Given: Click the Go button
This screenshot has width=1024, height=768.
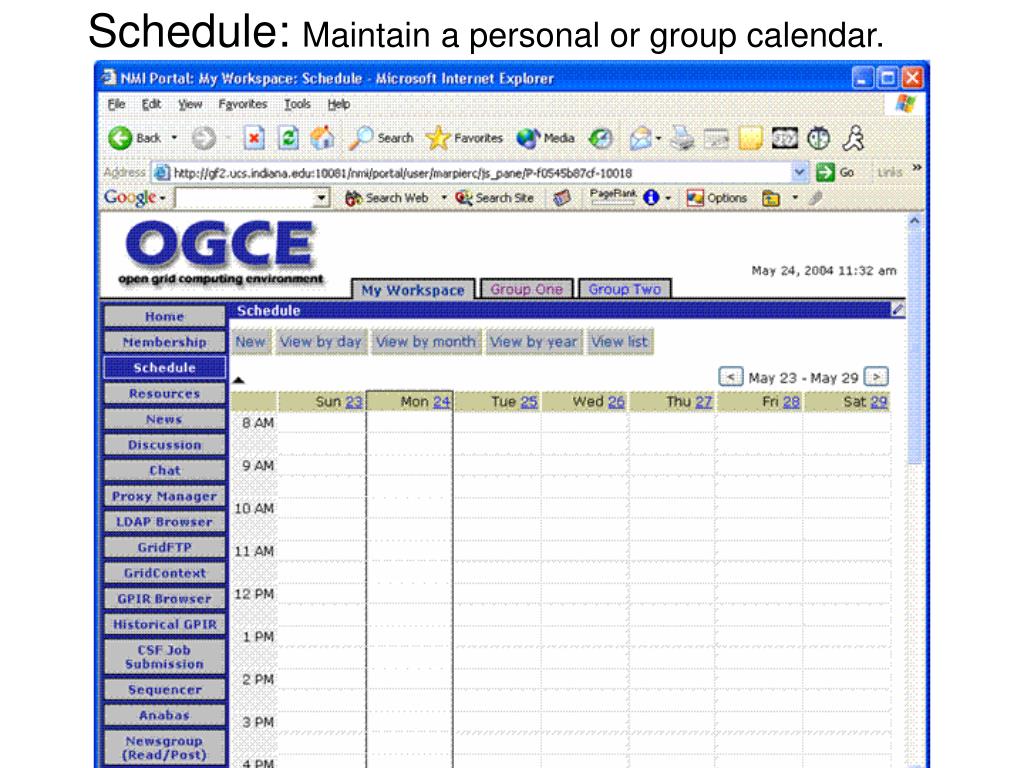Looking at the screenshot, I should click(835, 172).
